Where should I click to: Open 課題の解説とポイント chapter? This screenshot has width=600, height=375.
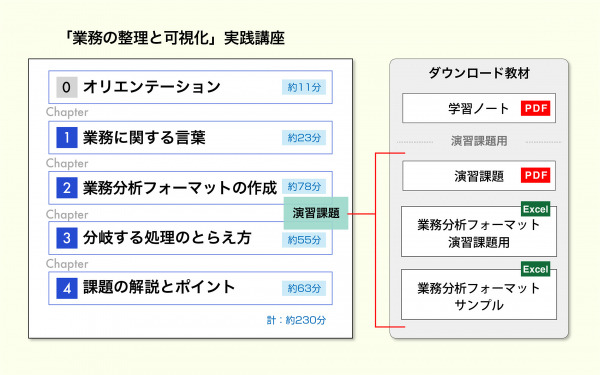[190, 288]
